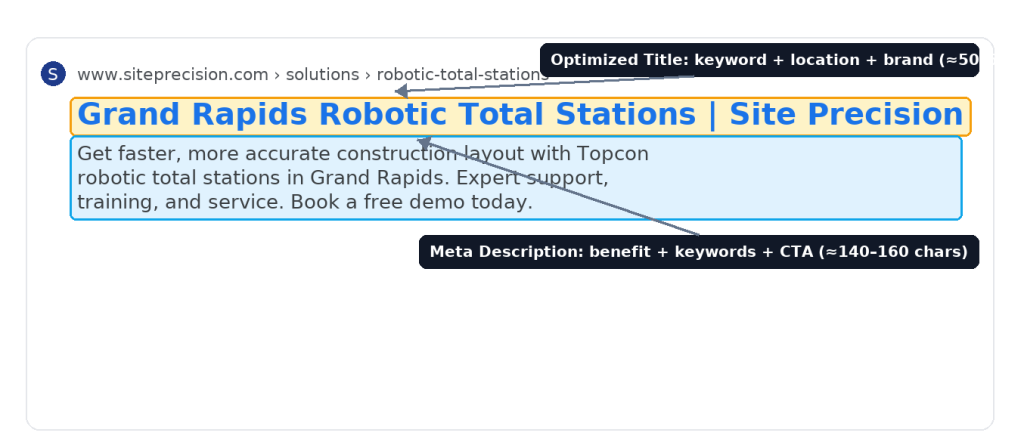The image size is (1024, 442).
Task: Click the description line starting robotic total stations
Action: (x=342, y=178)
